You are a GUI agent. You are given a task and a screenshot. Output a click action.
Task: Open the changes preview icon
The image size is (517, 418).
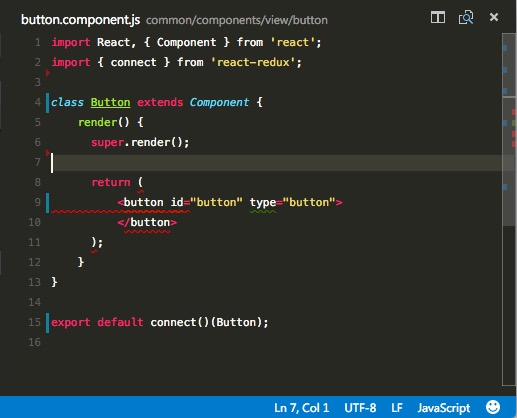tap(466, 17)
